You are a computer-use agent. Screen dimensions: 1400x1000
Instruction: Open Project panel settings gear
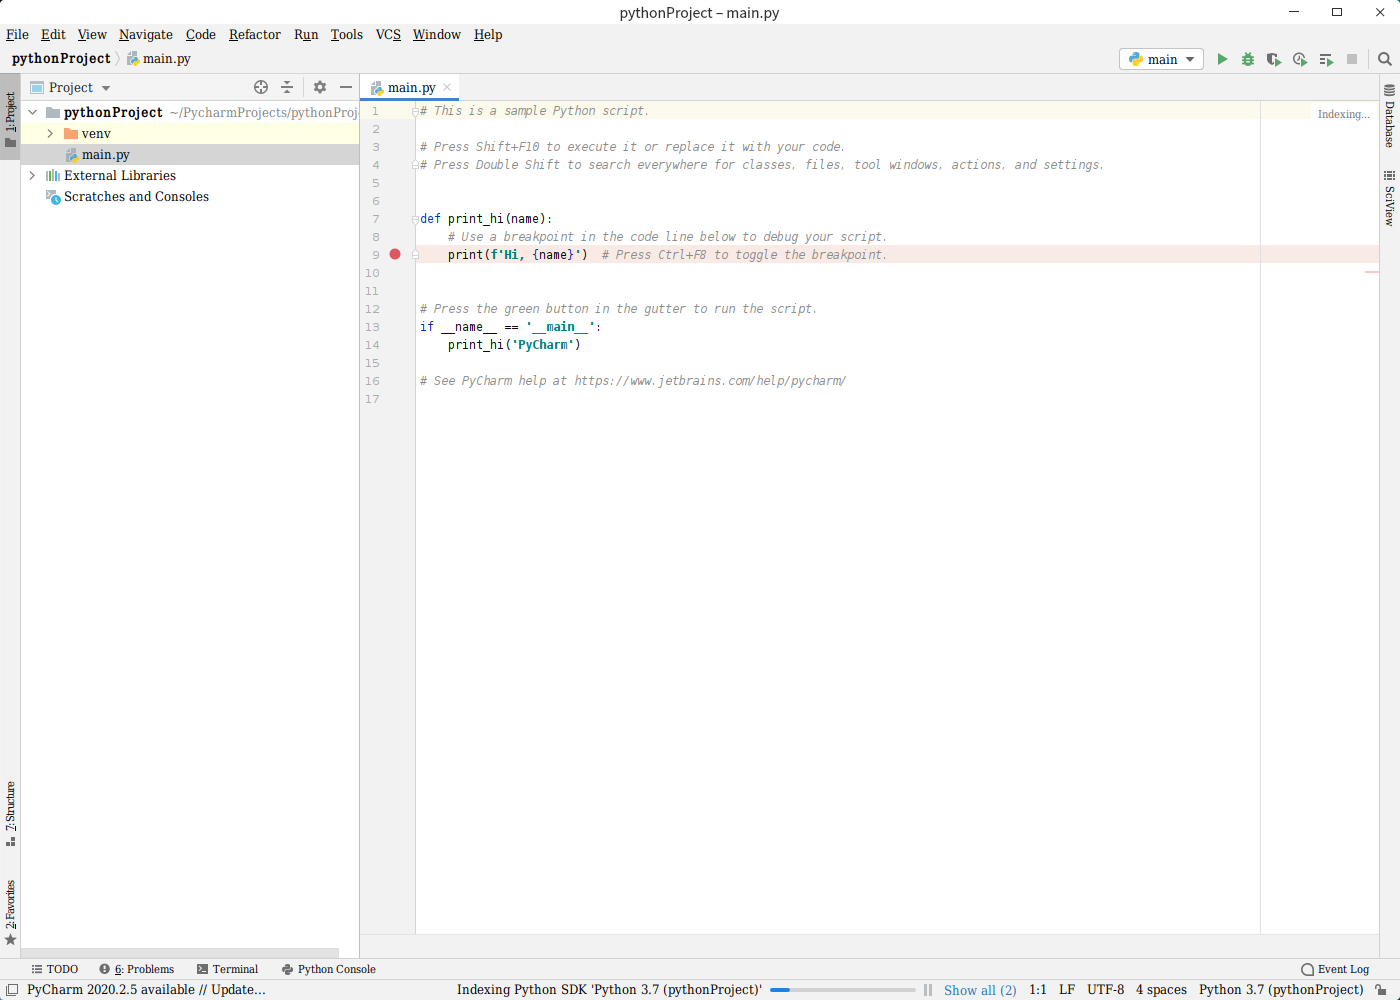click(320, 87)
